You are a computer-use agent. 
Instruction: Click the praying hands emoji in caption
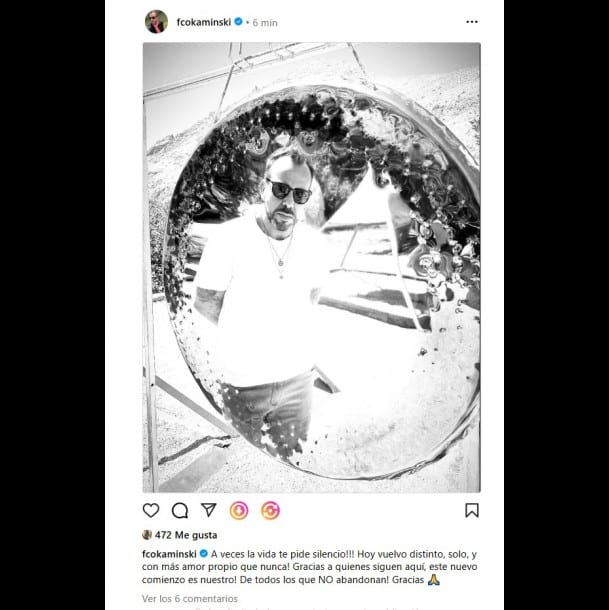tap(434, 580)
